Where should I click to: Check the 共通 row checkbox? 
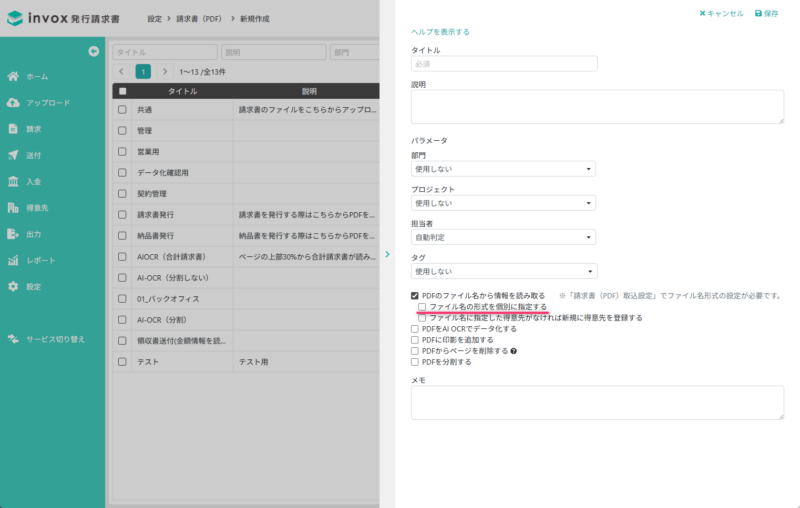pyautogui.click(x=122, y=110)
